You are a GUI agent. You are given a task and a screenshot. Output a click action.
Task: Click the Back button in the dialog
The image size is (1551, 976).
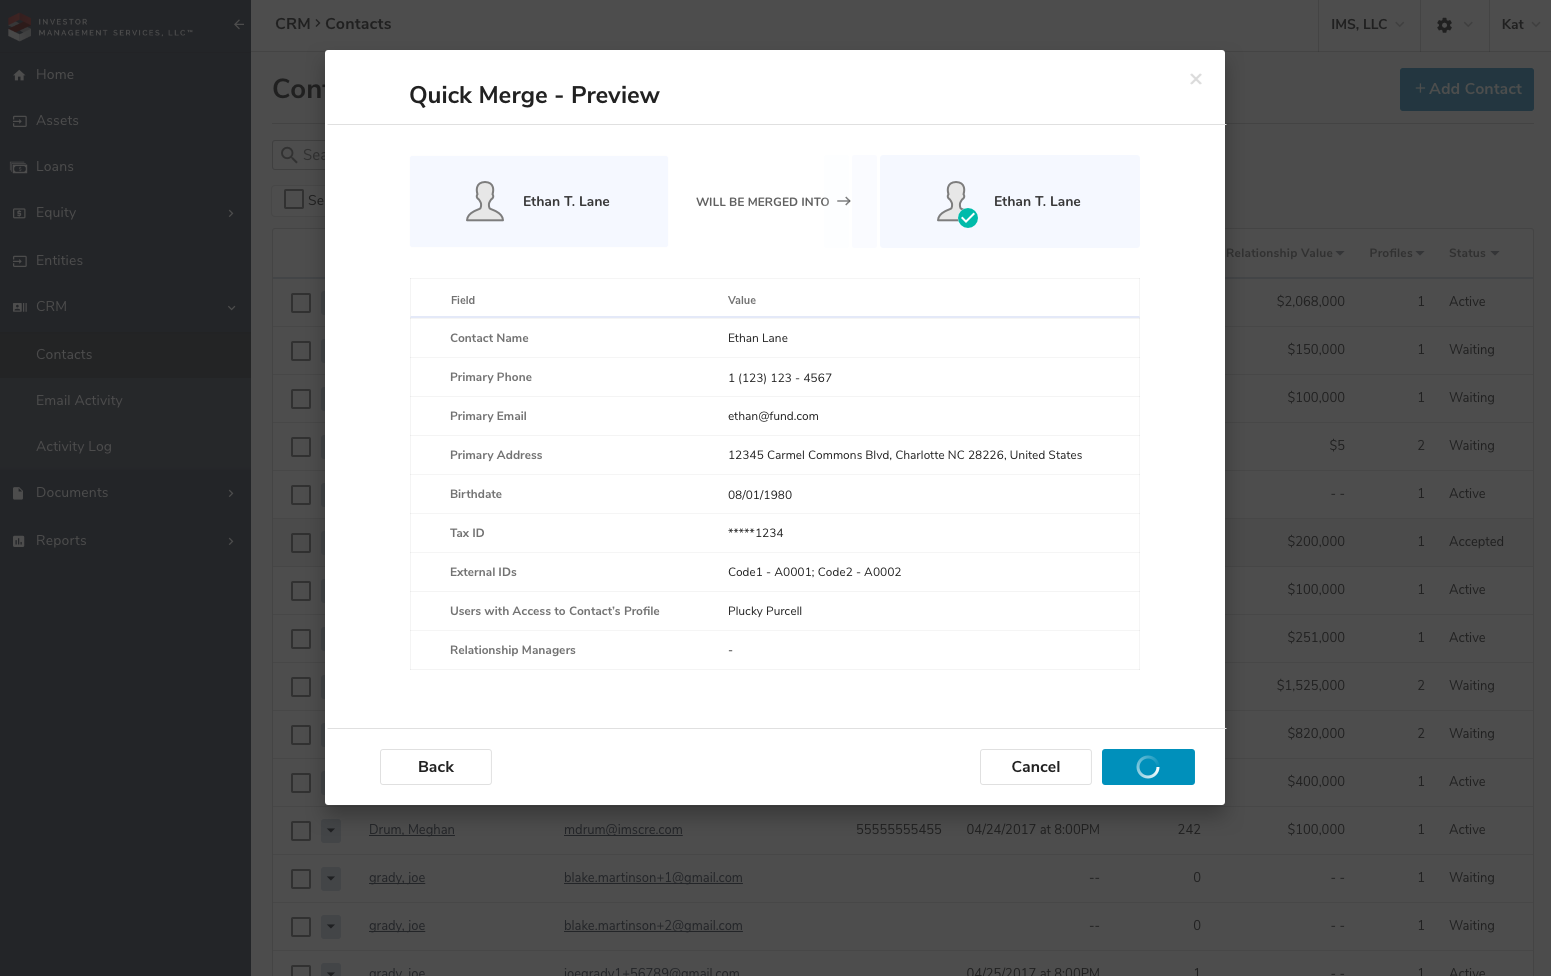tap(436, 767)
